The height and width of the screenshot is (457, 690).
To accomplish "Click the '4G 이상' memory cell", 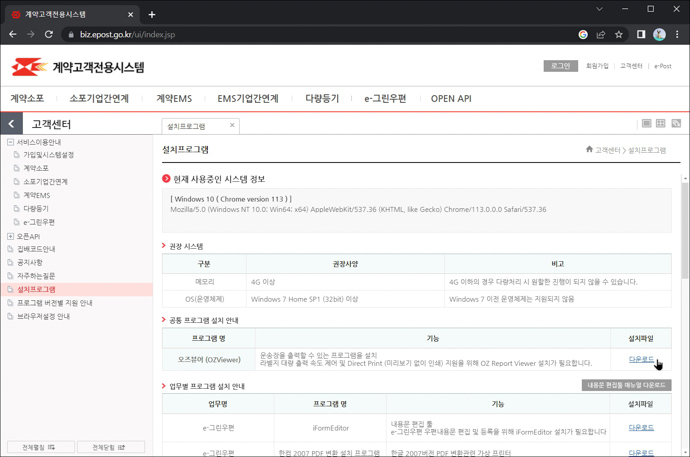I will click(x=345, y=282).
